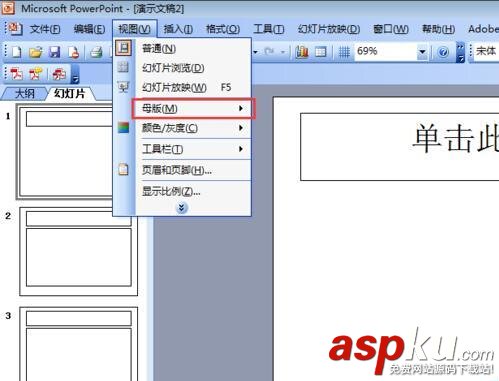This screenshot has width=499, height=381.
Task: Open the 编辑(E) menu
Action: 89,29
